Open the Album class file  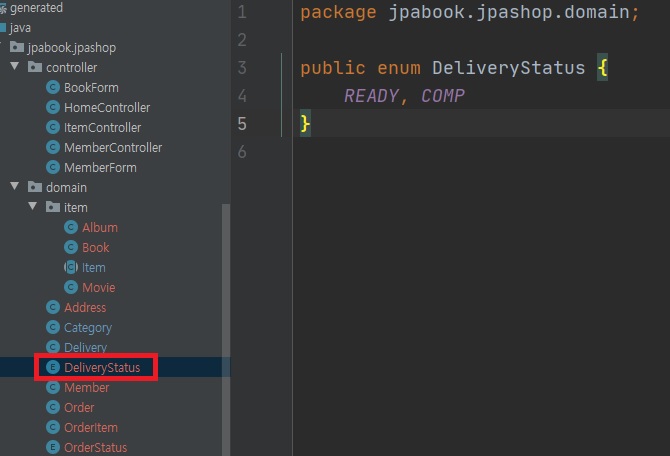pos(100,228)
